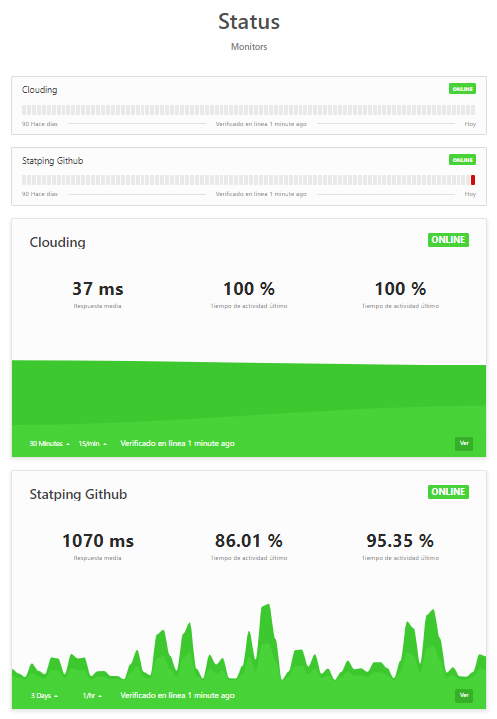Expand the 1/hr interval dropdown
497x719 pixels.
pos(92,696)
